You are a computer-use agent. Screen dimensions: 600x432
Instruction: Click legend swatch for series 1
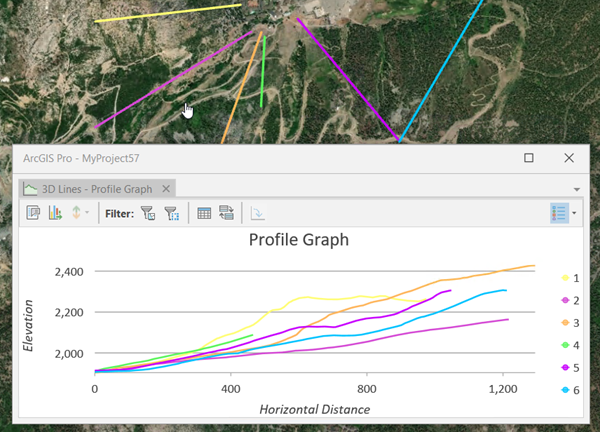coord(566,278)
